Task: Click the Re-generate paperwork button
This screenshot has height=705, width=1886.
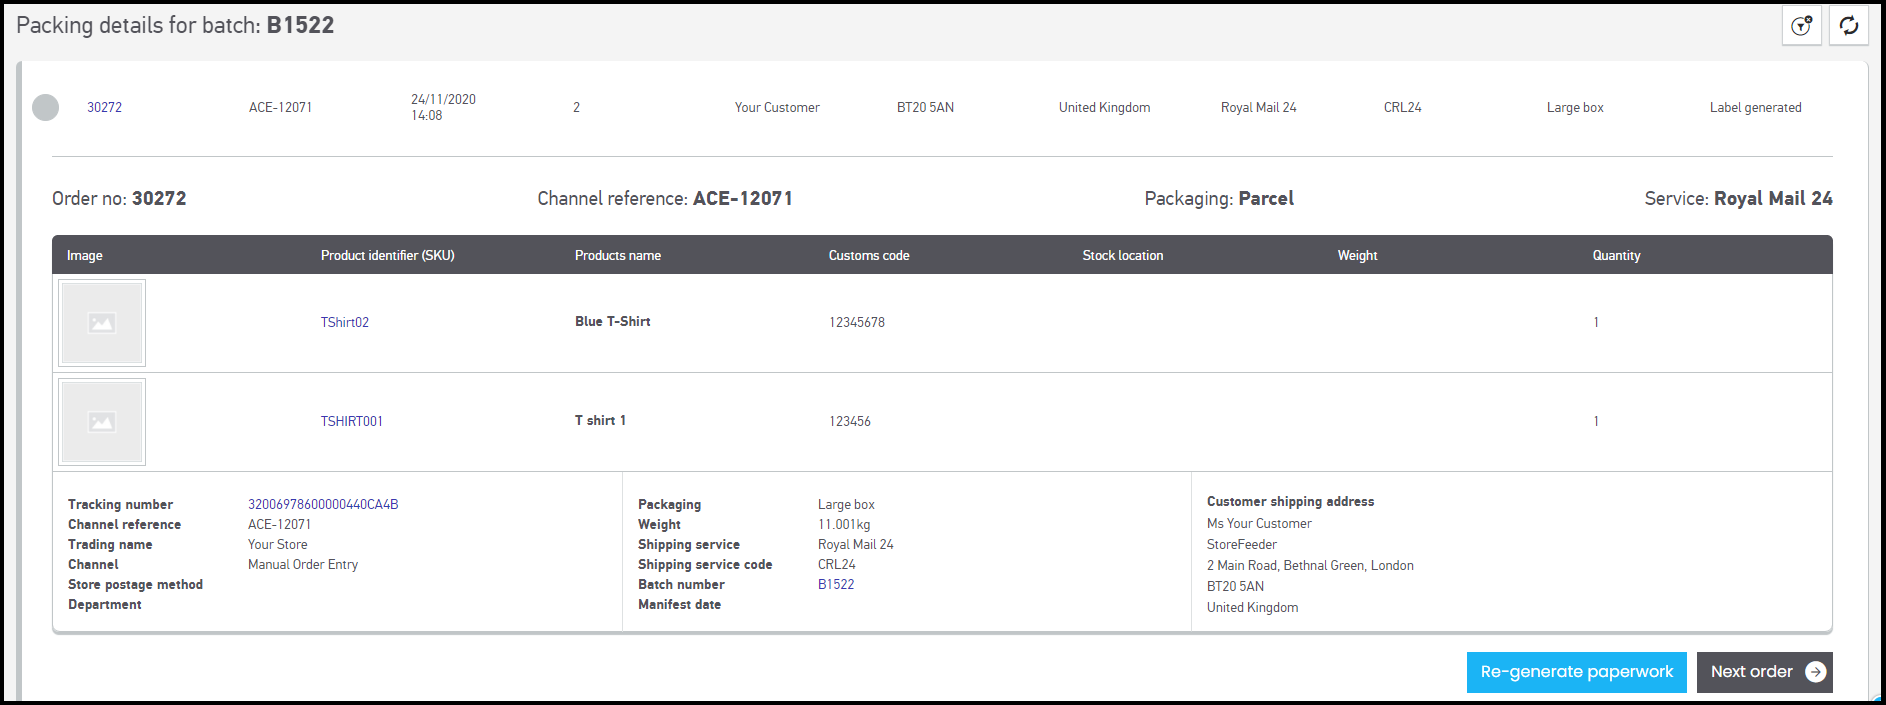Action: click(1576, 672)
